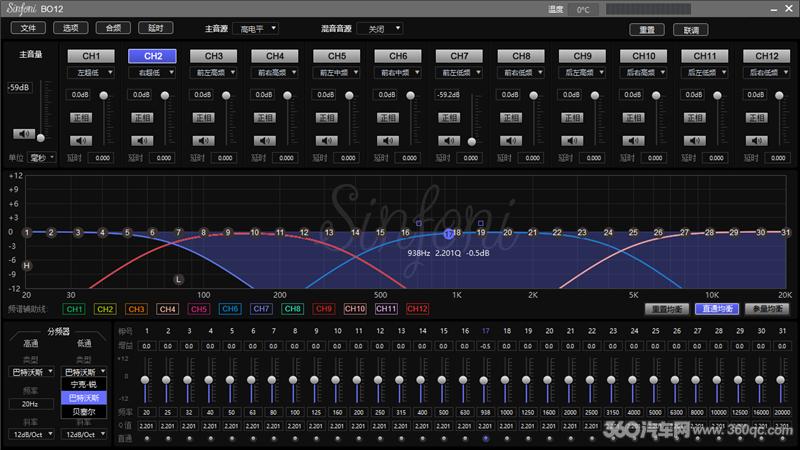This screenshot has width=800, height=450.
Task: Open the 合频 menu
Action: [113, 28]
